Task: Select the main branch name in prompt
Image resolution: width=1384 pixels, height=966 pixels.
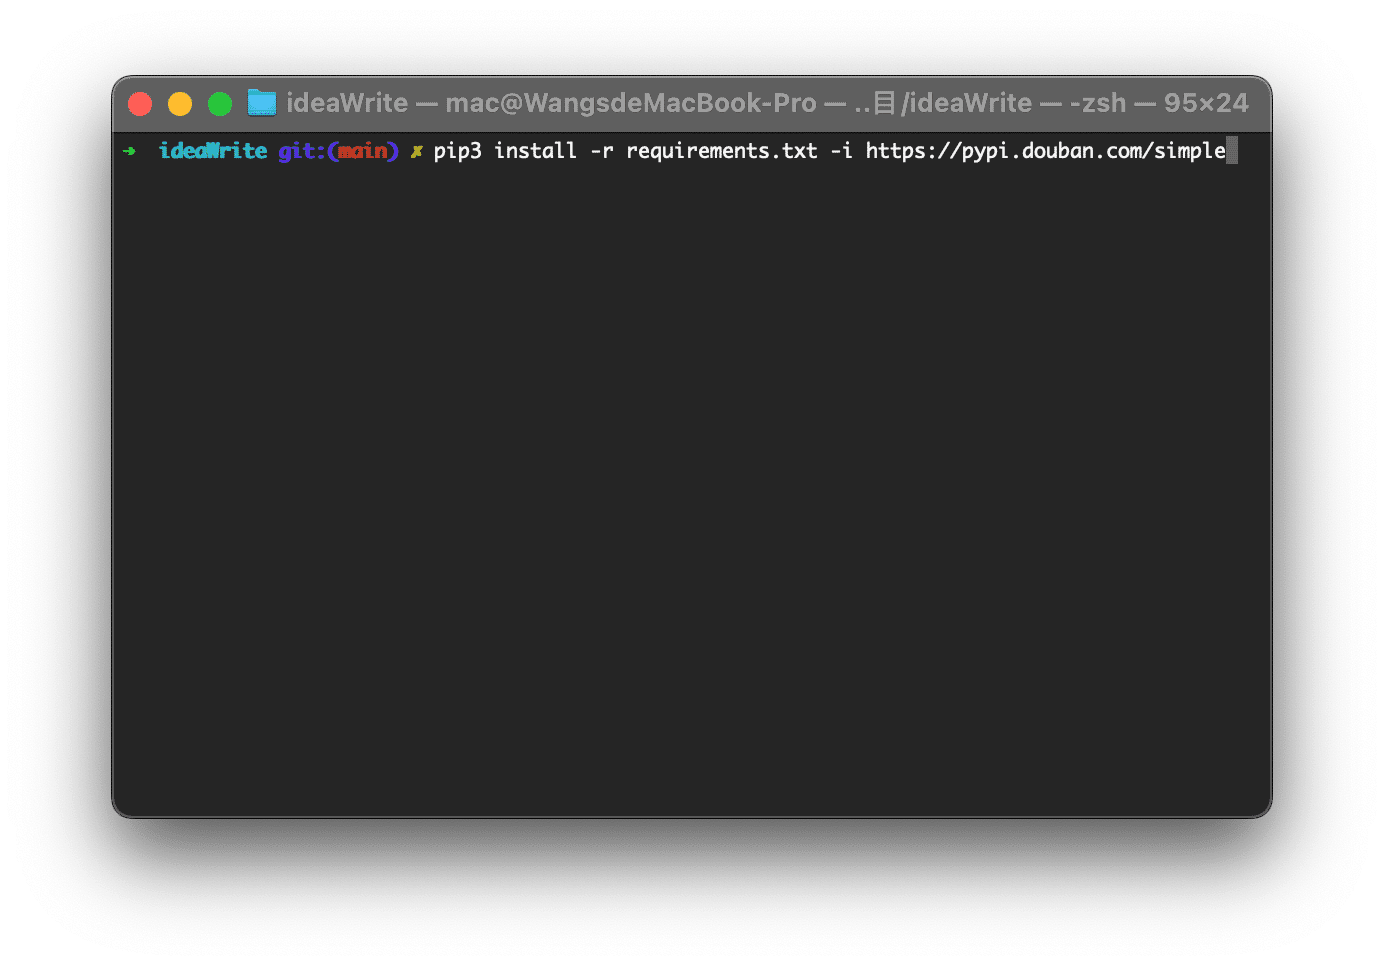Action: tap(364, 150)
